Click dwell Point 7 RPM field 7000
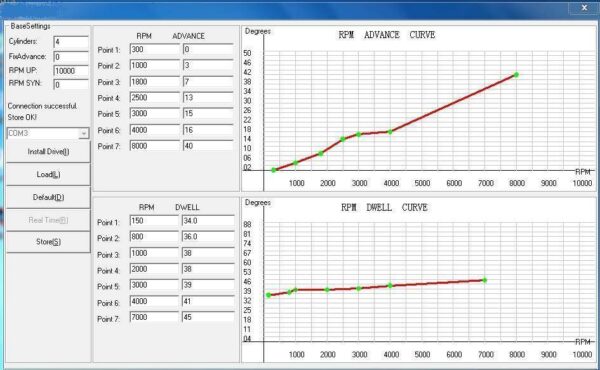This screenshot has height=370, width=600. (x=154, y=317)
